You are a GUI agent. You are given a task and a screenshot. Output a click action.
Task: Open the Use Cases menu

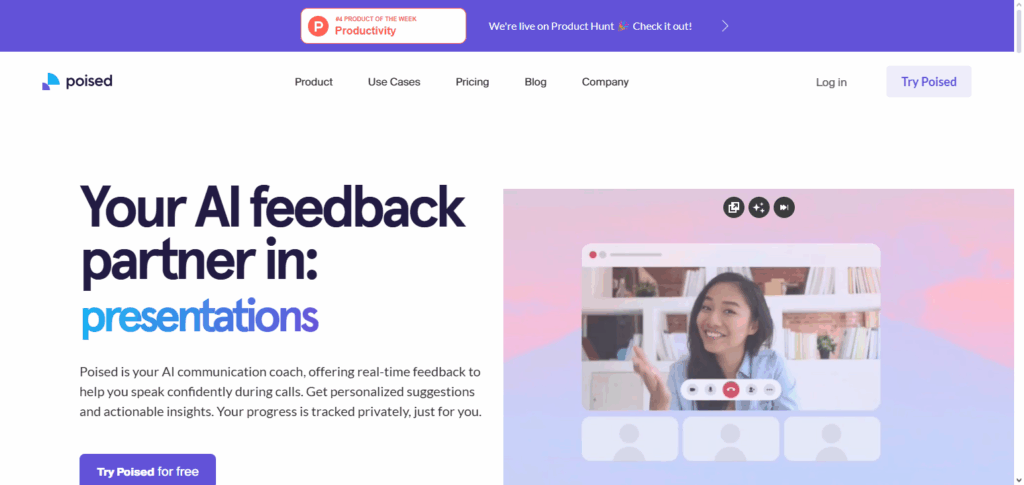coord(394,82)
